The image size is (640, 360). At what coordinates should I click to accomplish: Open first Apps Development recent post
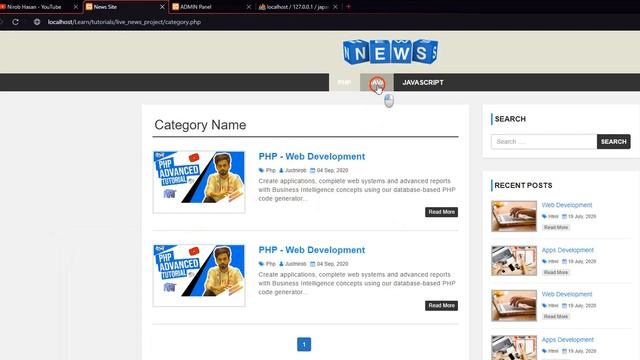[567, 250]
